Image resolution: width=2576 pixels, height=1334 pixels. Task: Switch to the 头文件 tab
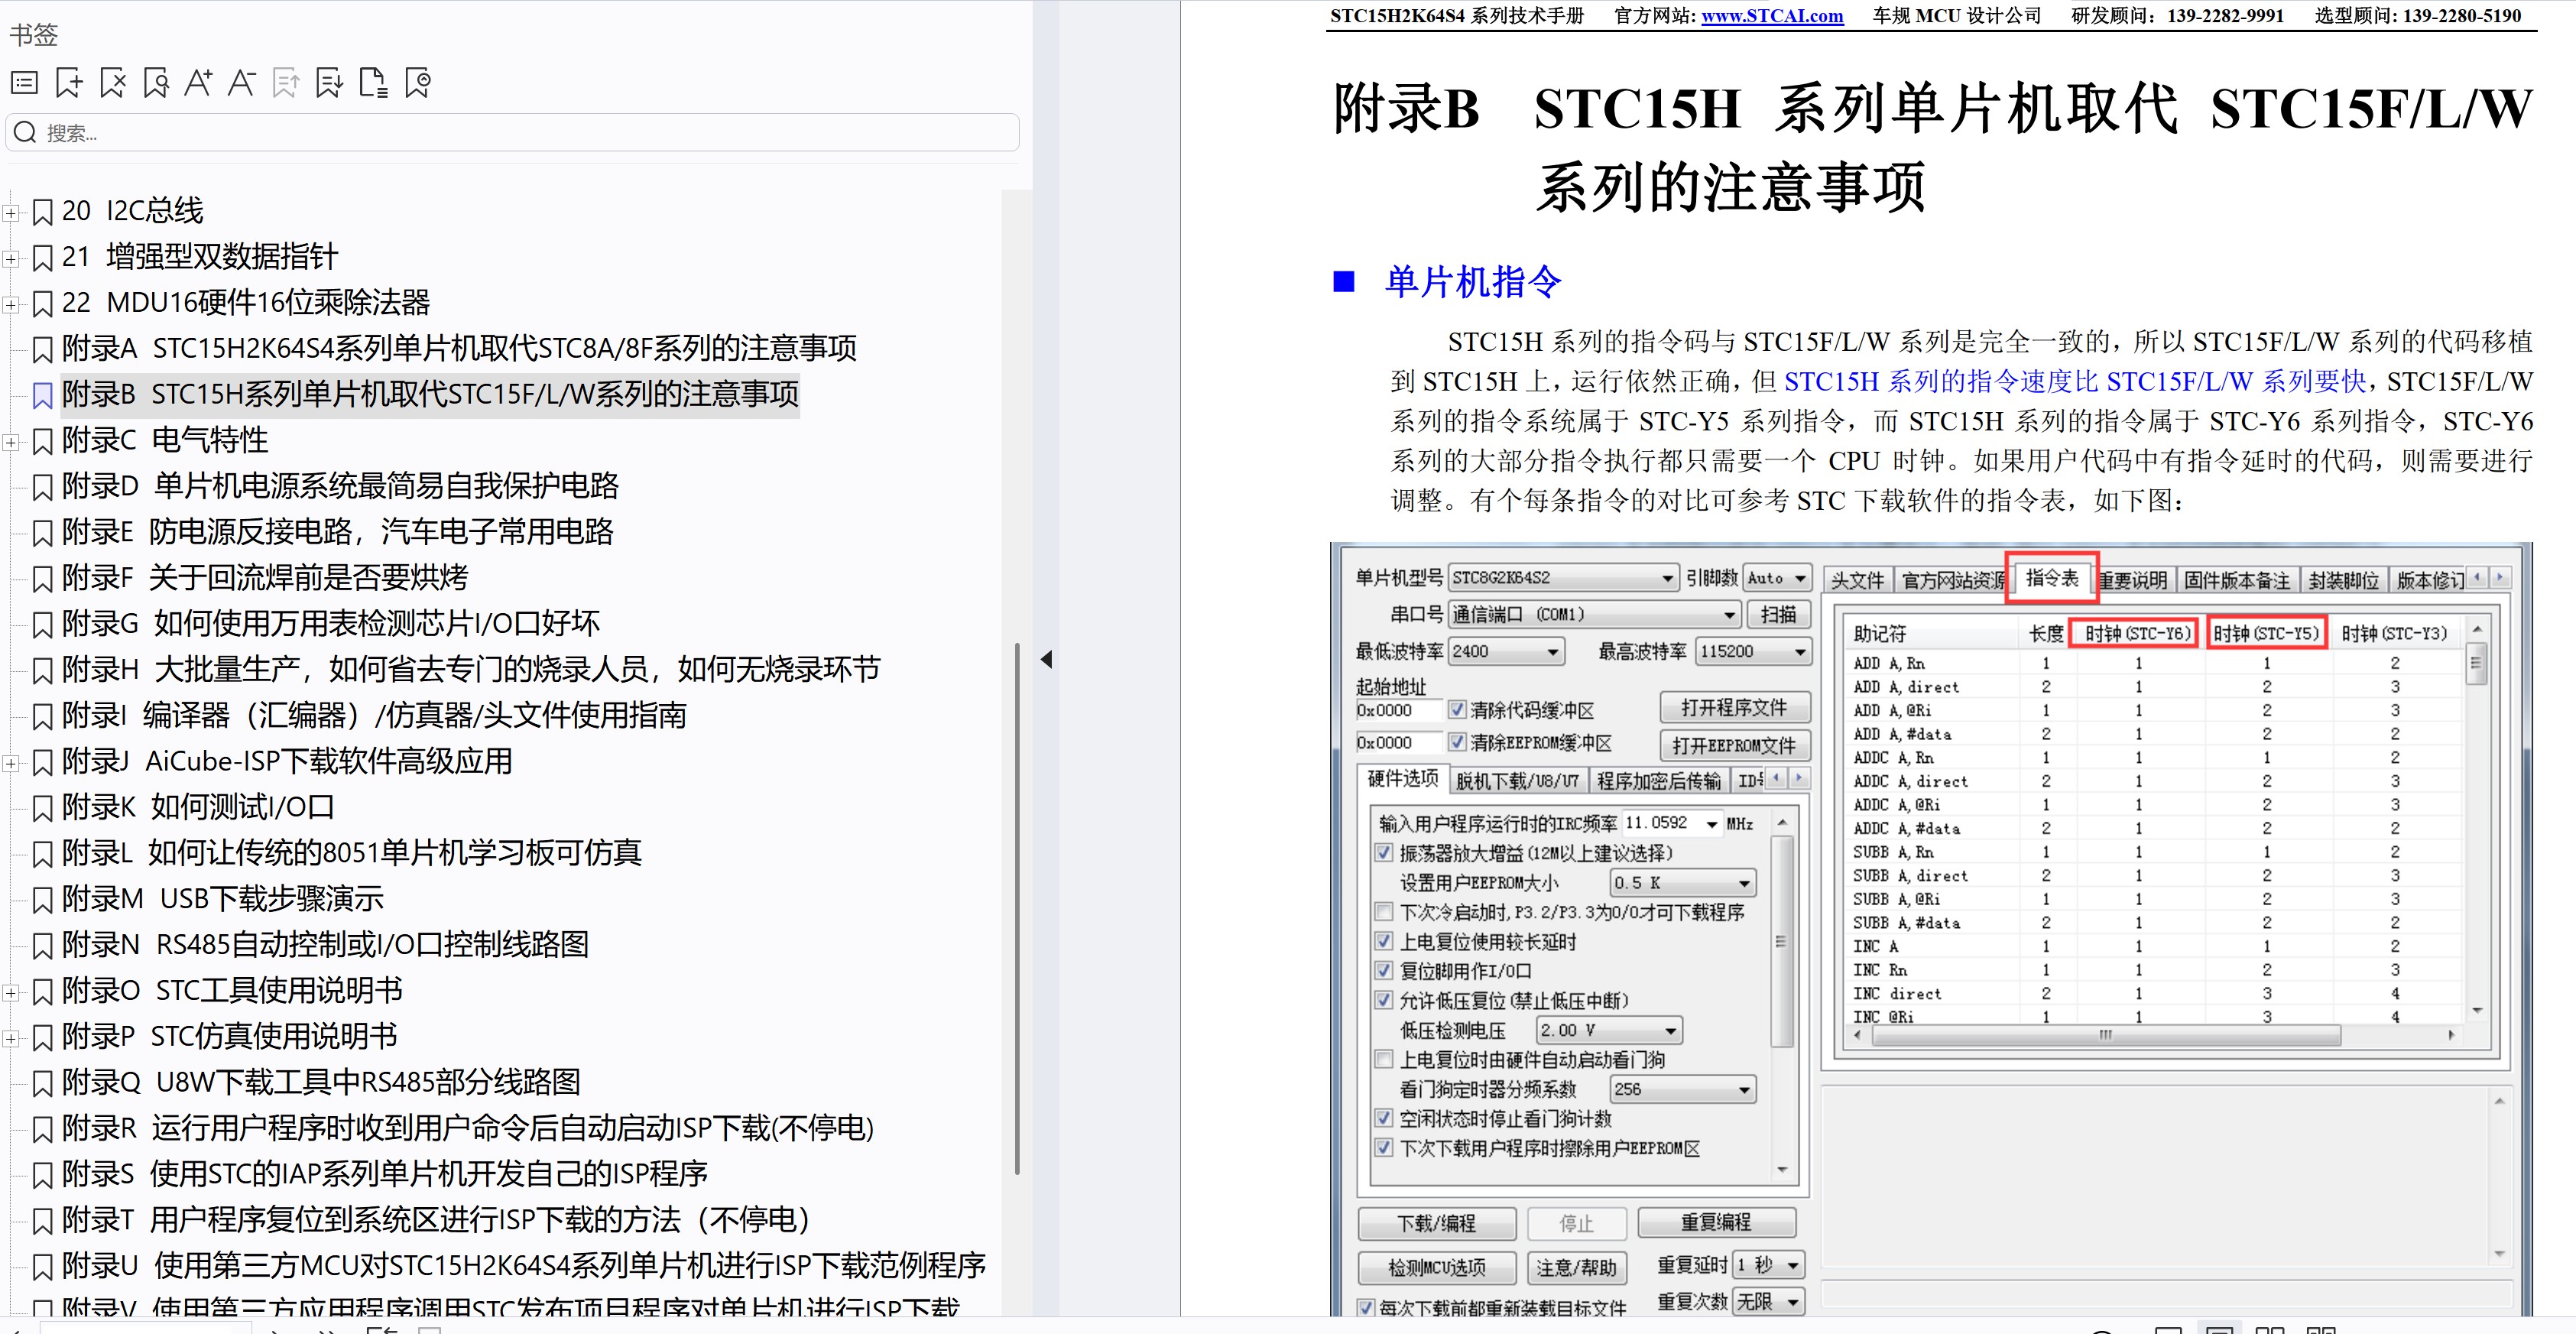[1857, 581]
